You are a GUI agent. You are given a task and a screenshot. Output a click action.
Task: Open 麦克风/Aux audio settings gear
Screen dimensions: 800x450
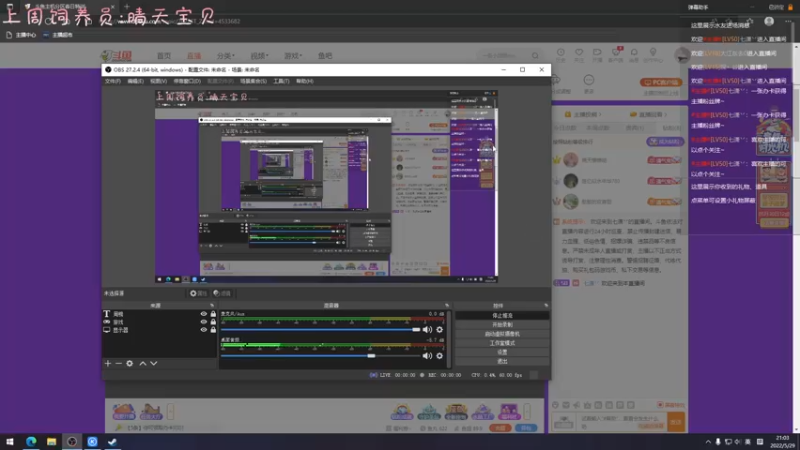click(439, 330)
